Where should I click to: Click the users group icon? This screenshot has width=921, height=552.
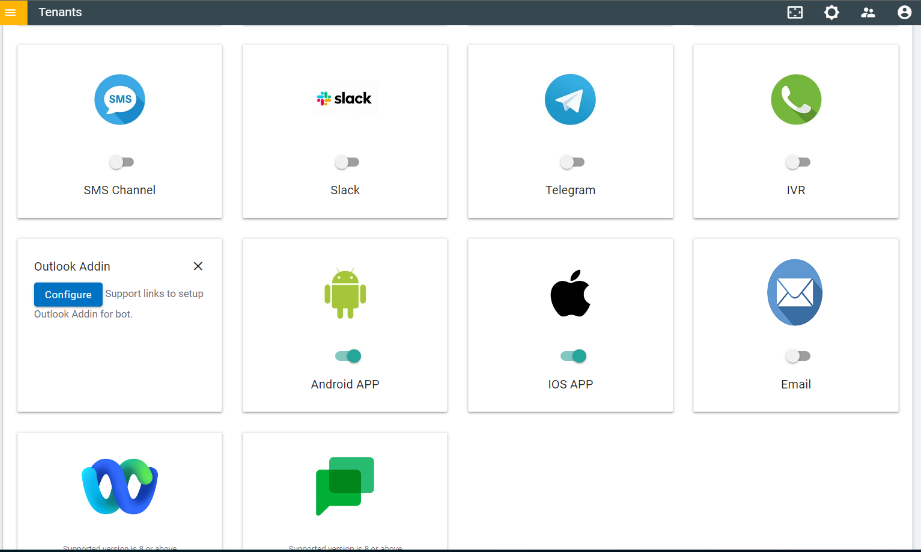[868, 12]
